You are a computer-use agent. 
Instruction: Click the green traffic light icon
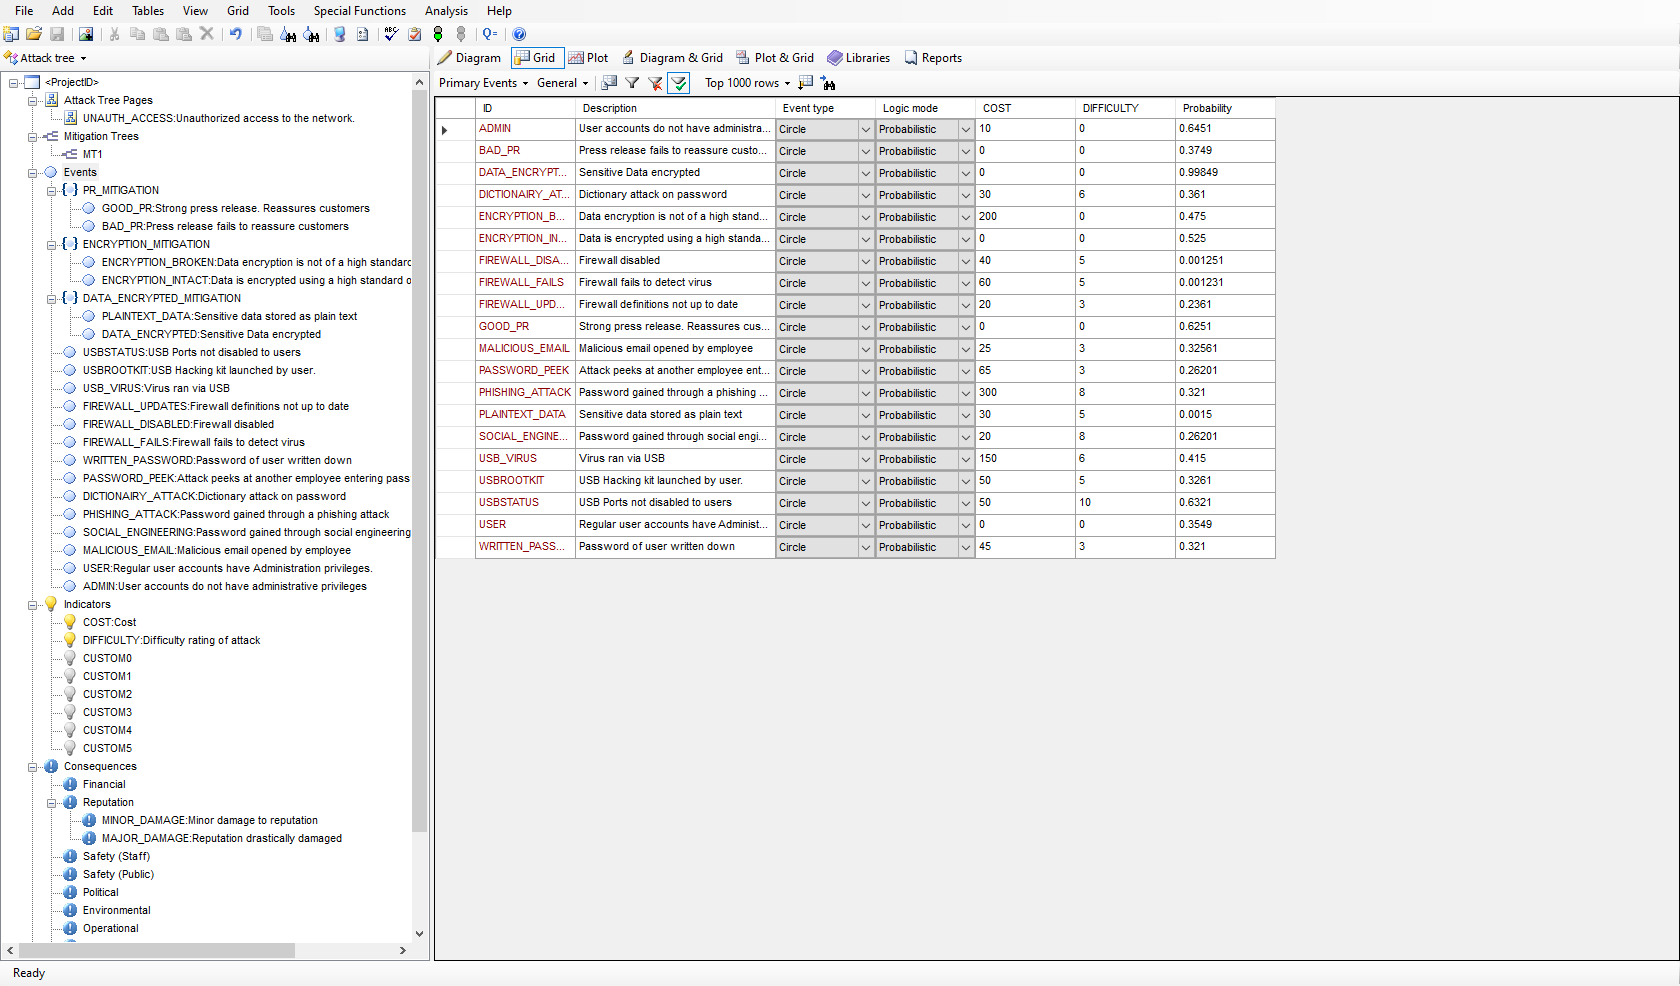(x=438, y=34)
